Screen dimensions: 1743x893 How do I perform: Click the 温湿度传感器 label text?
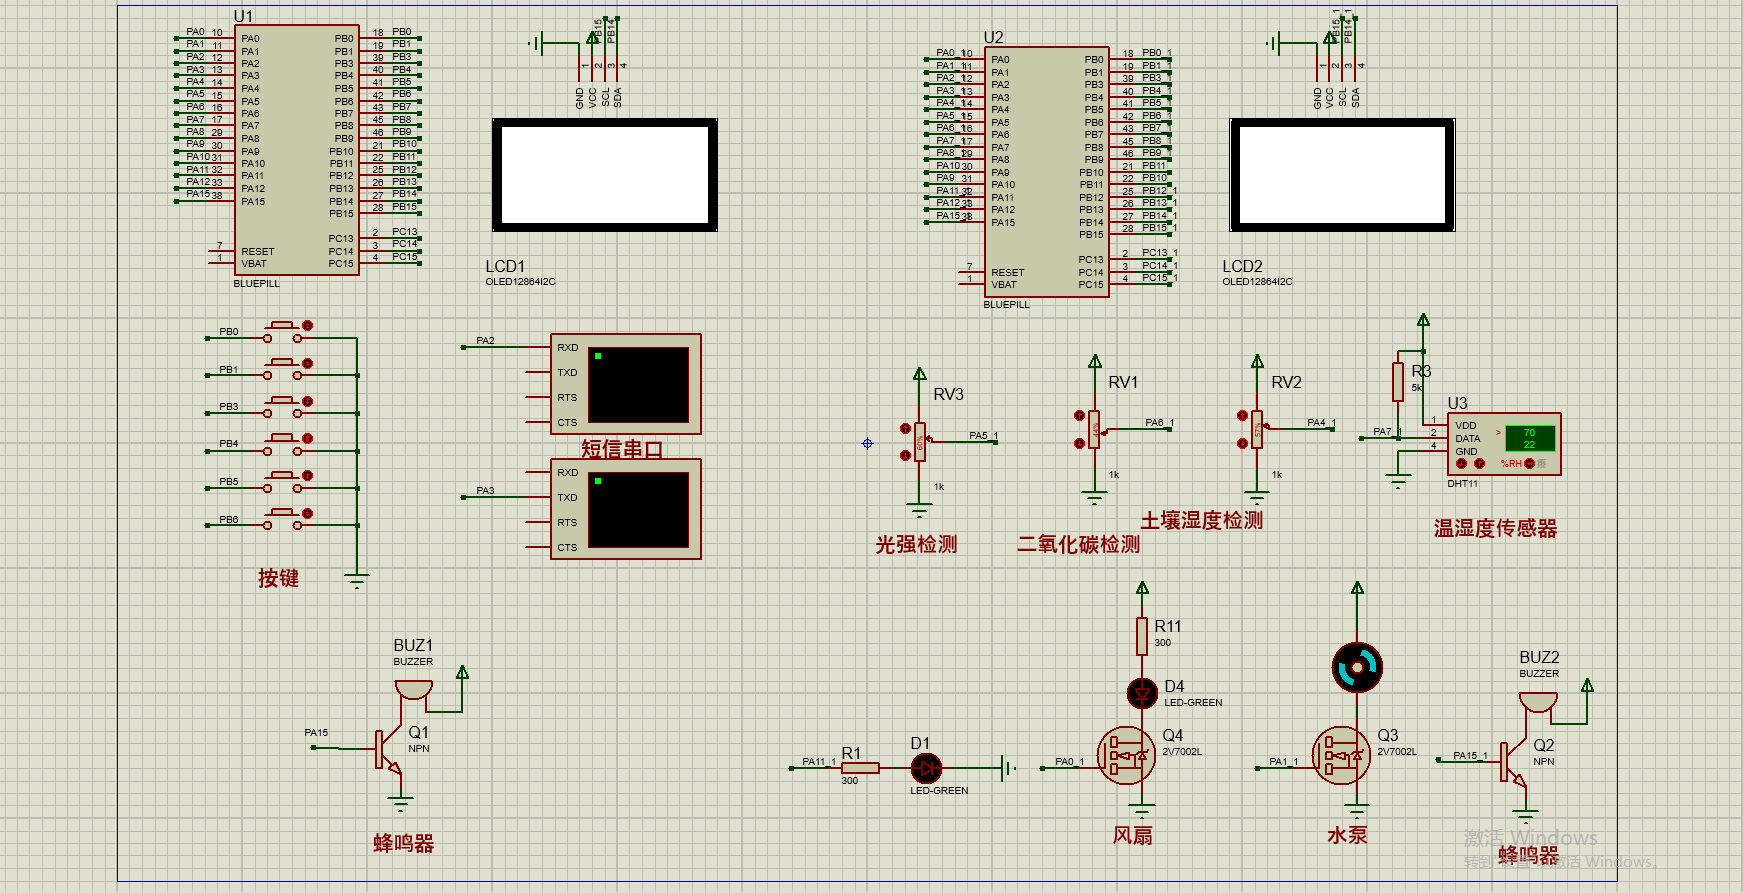click(x=1495, y=528)
